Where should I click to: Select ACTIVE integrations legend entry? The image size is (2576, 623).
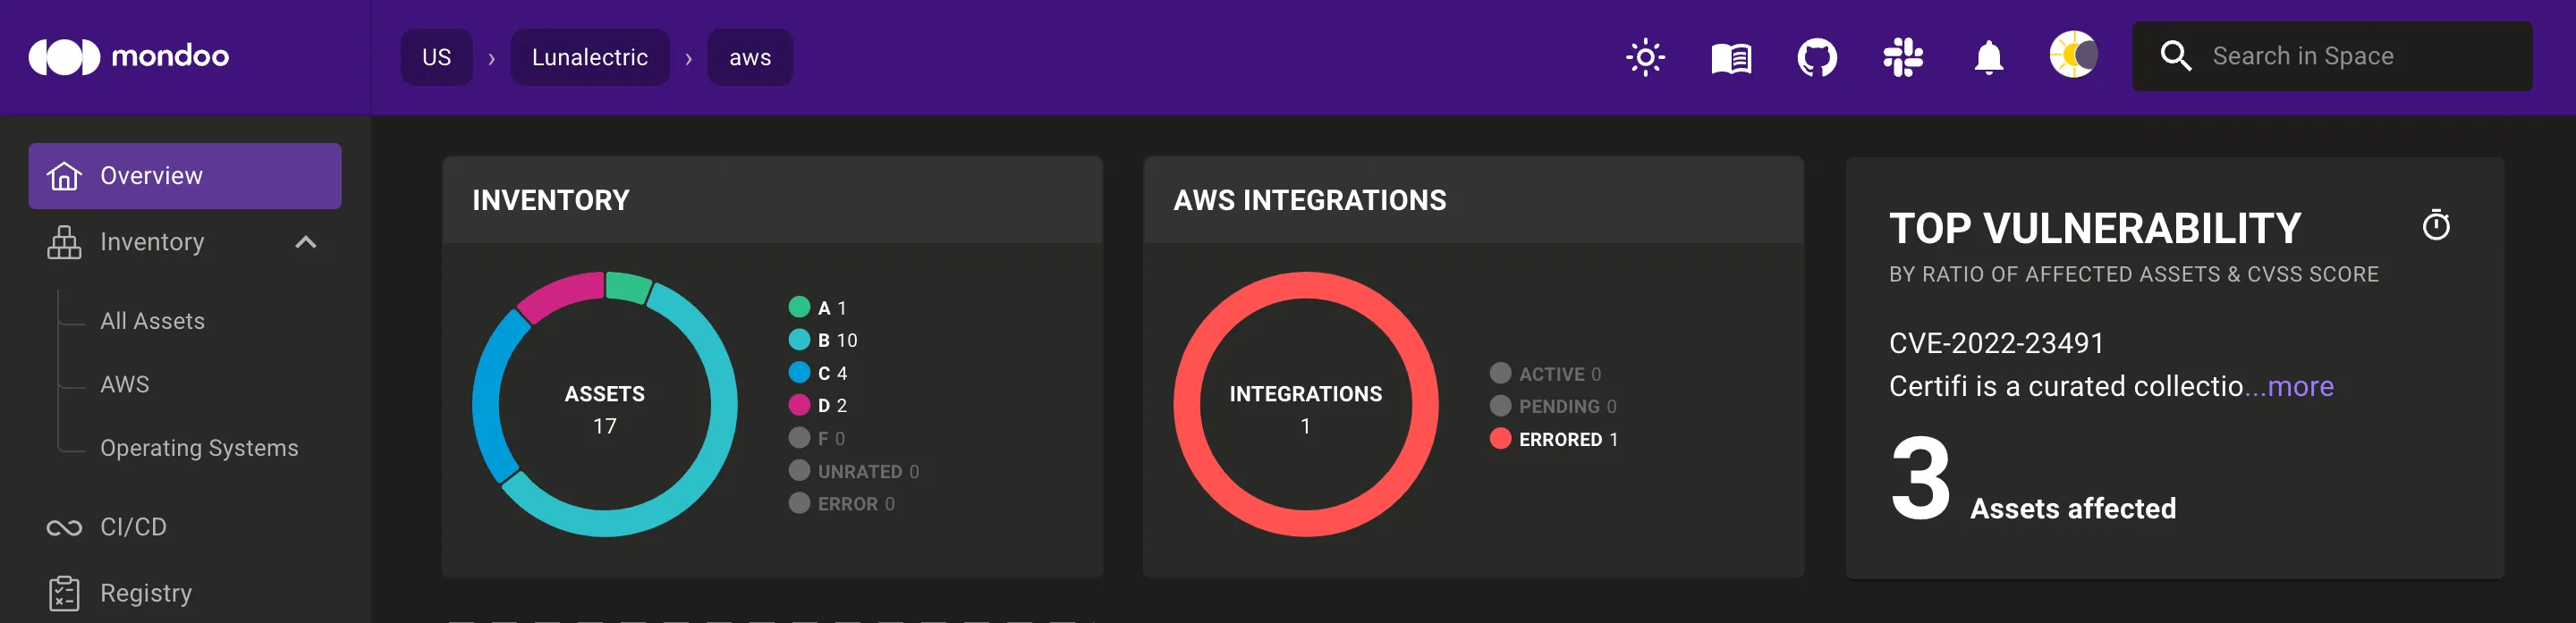(x=1546, y=373)
